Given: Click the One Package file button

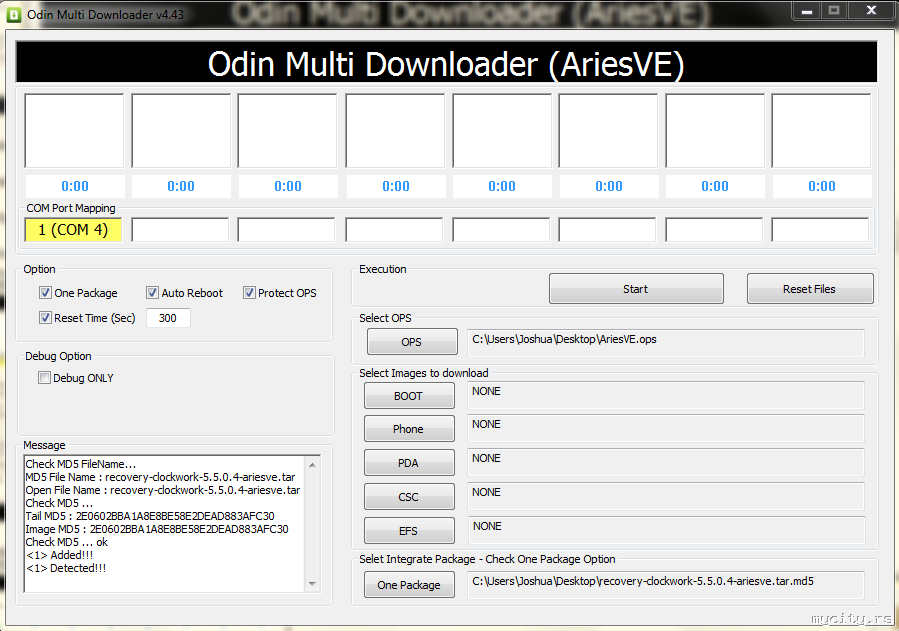Looking at the screenshot, I should tap(409, 585).
